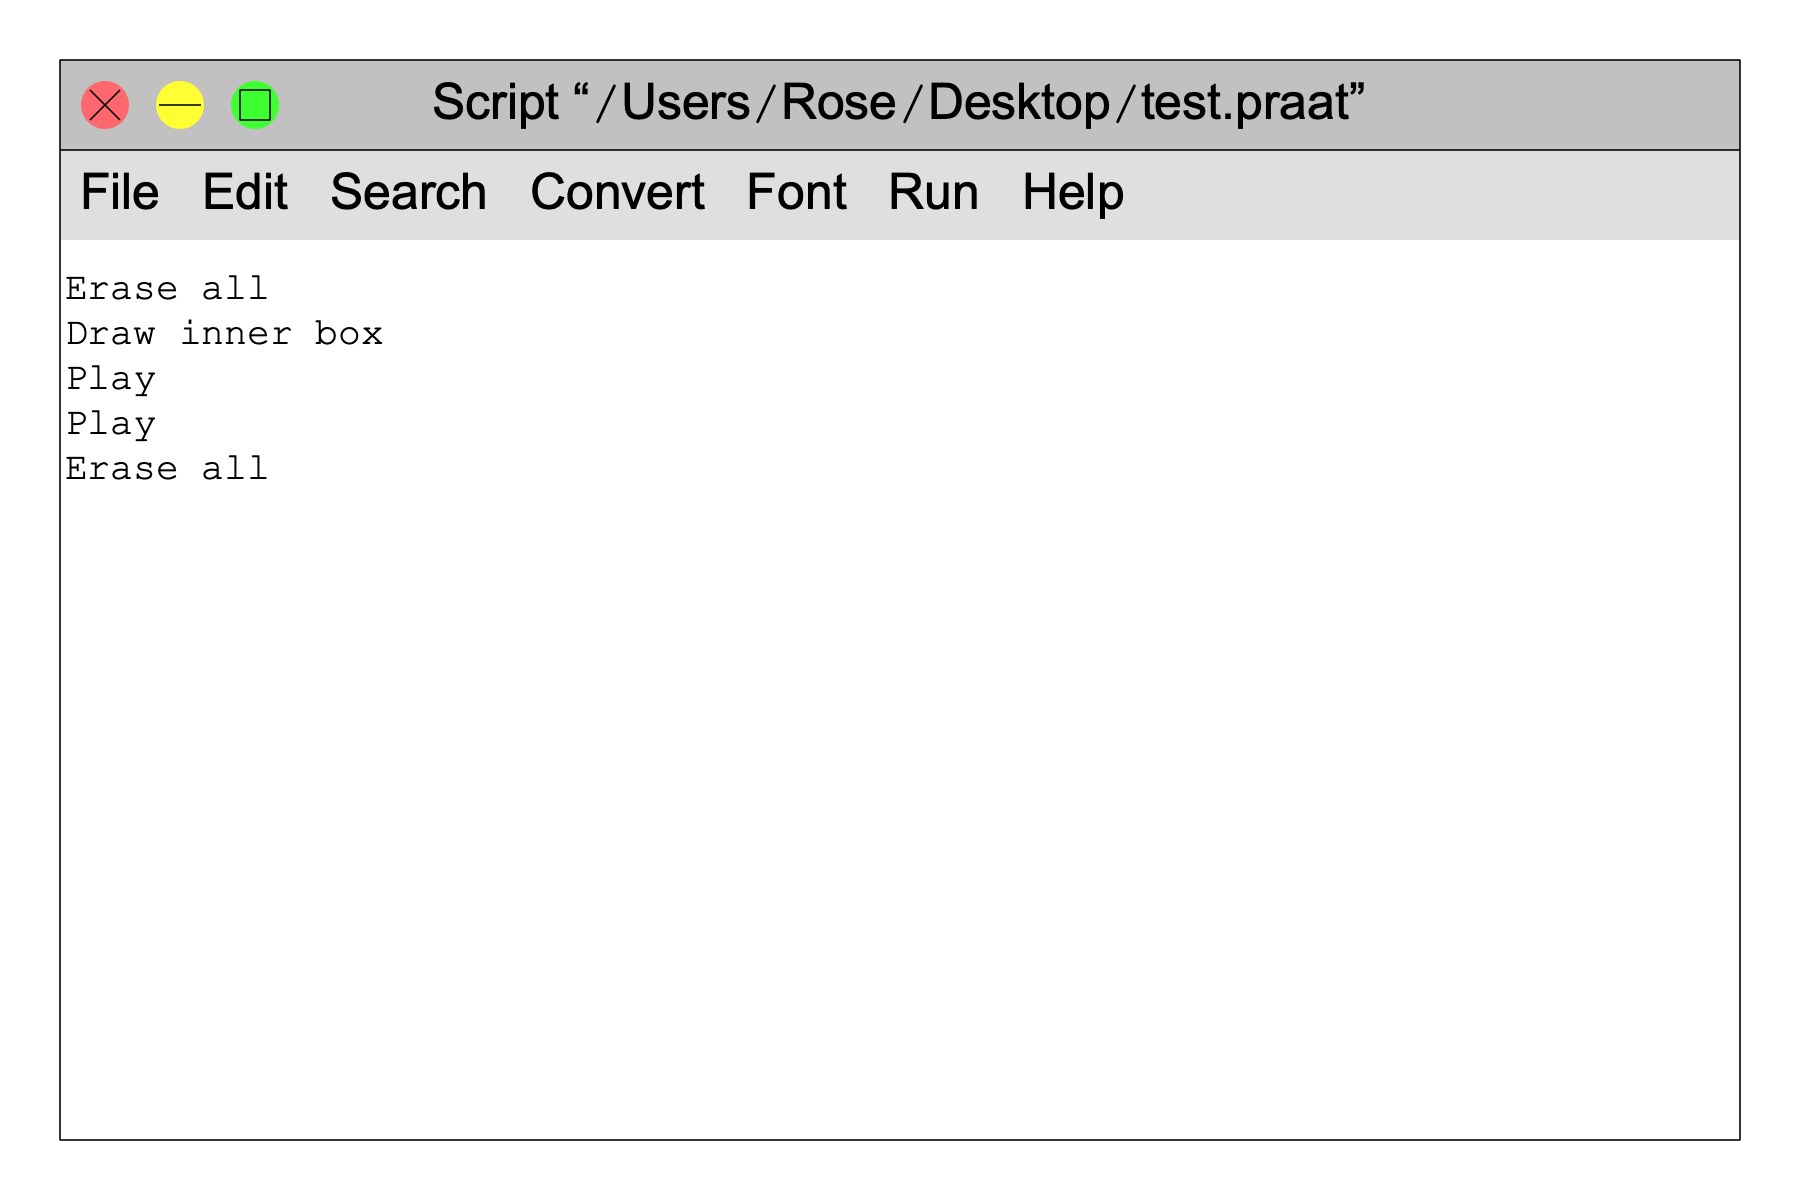Close the script window with red button
The height and width of the screenshot is (1200, 1800).
tap(105, 105)
